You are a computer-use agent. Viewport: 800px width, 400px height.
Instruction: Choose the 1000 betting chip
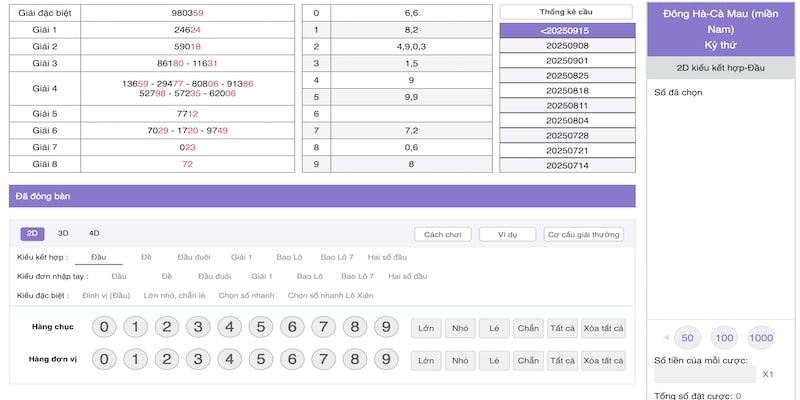pos(761,337)
